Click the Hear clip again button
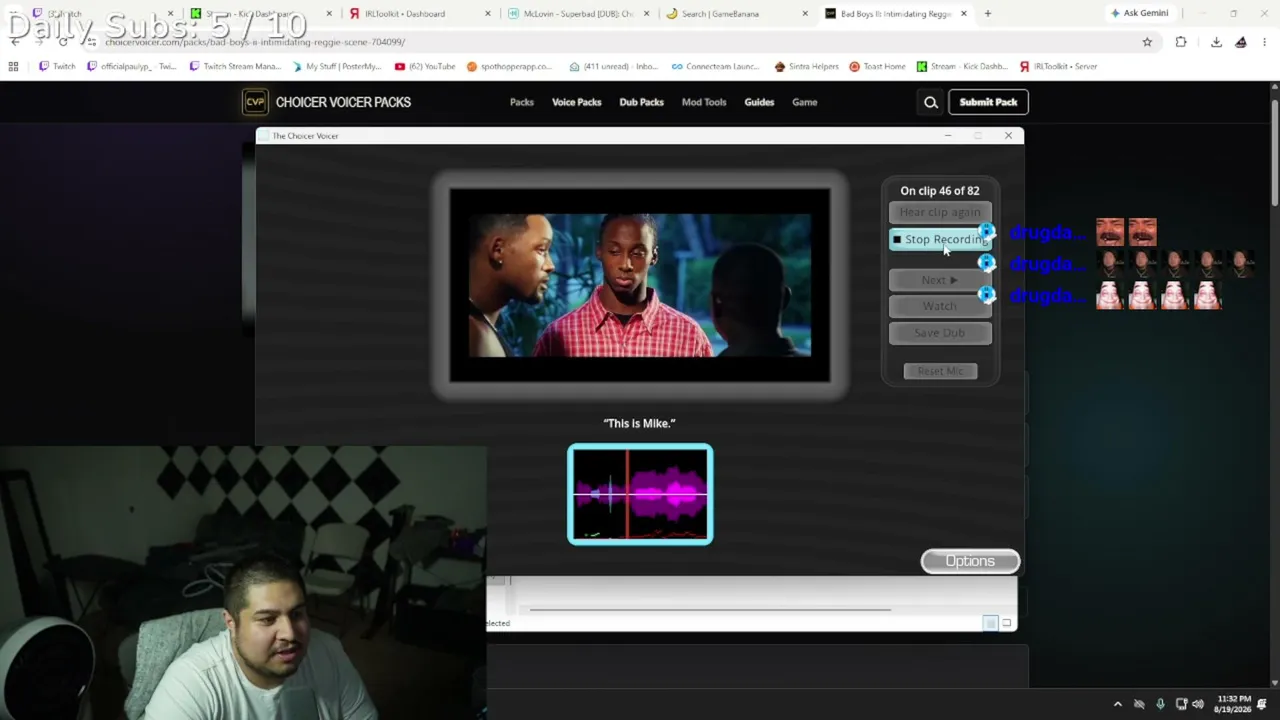This screenshot has width=1280, height=720. click(940, 212)
